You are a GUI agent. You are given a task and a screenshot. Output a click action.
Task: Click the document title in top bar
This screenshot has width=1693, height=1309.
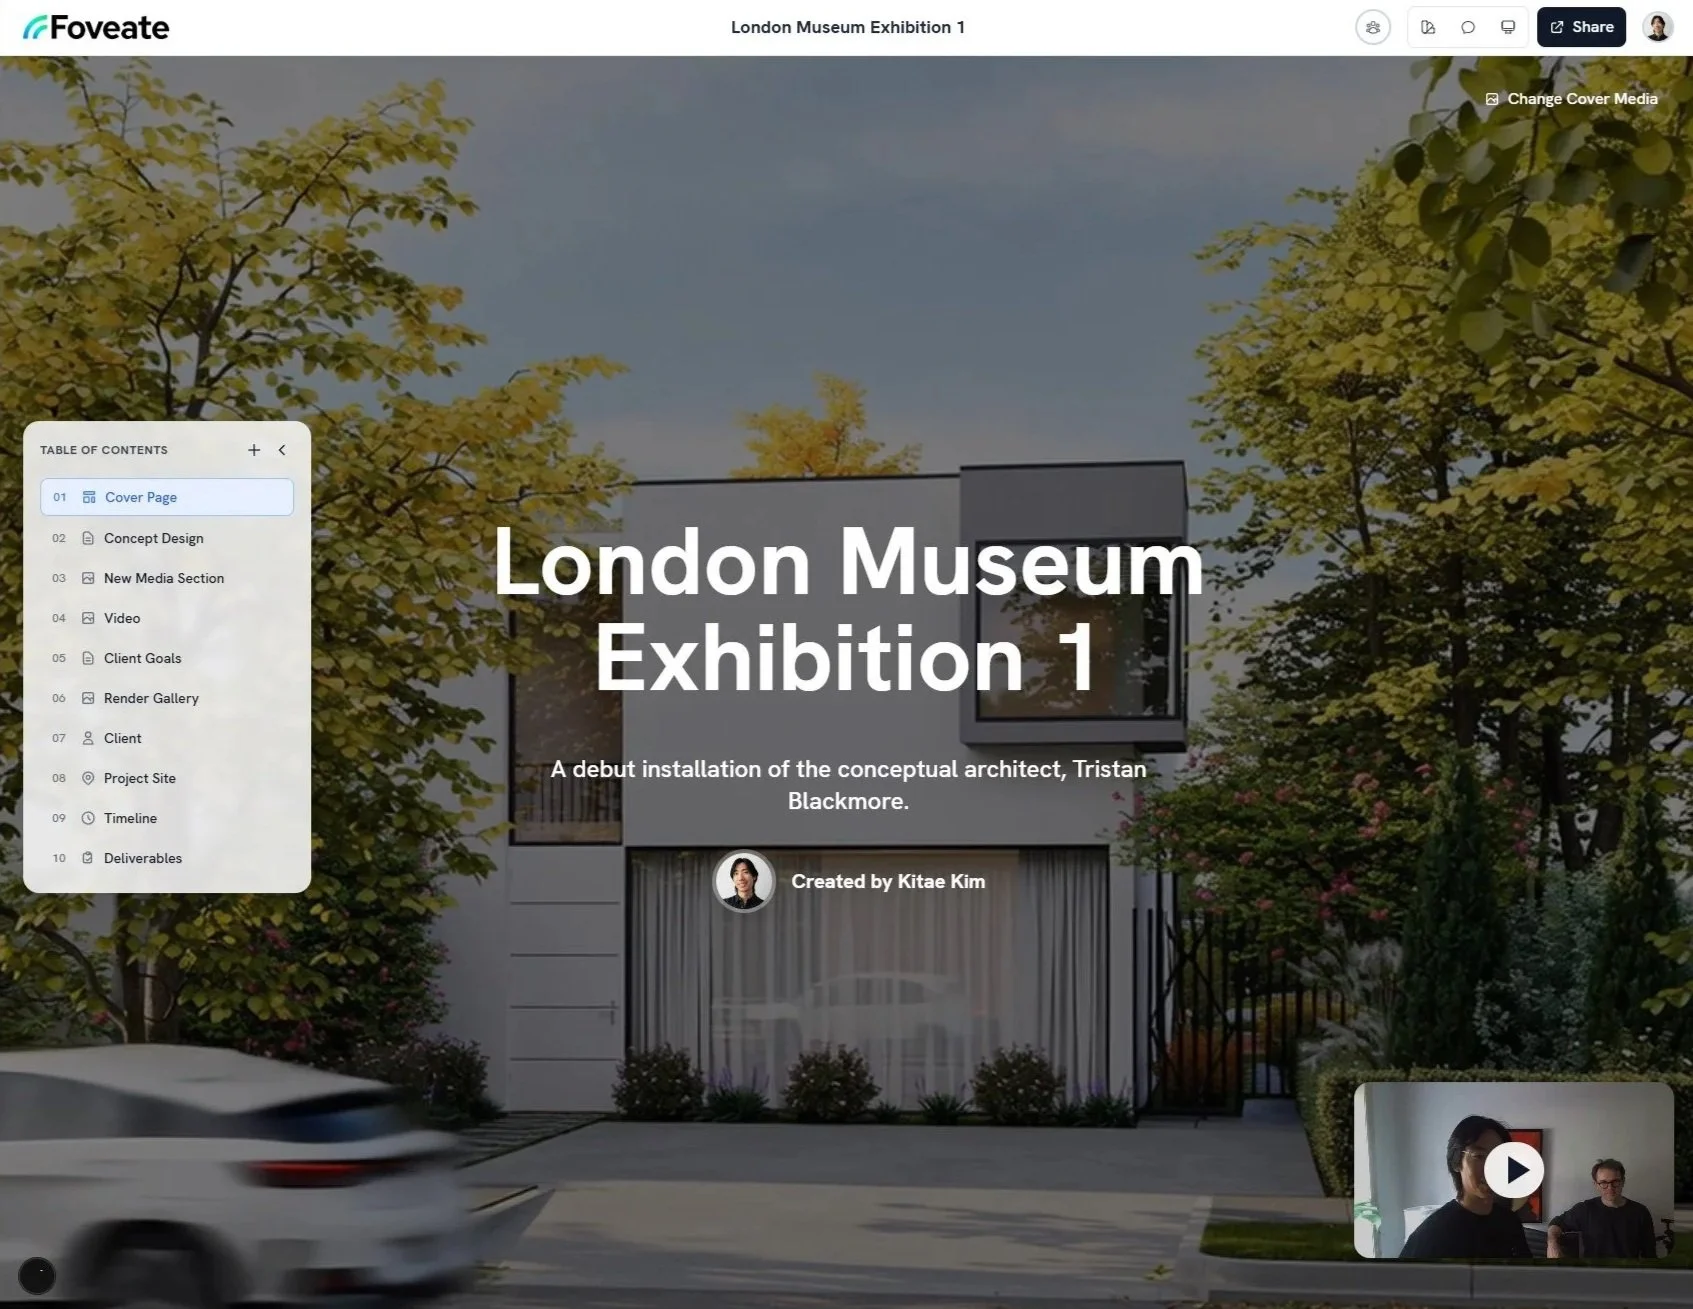coord(848,27)
